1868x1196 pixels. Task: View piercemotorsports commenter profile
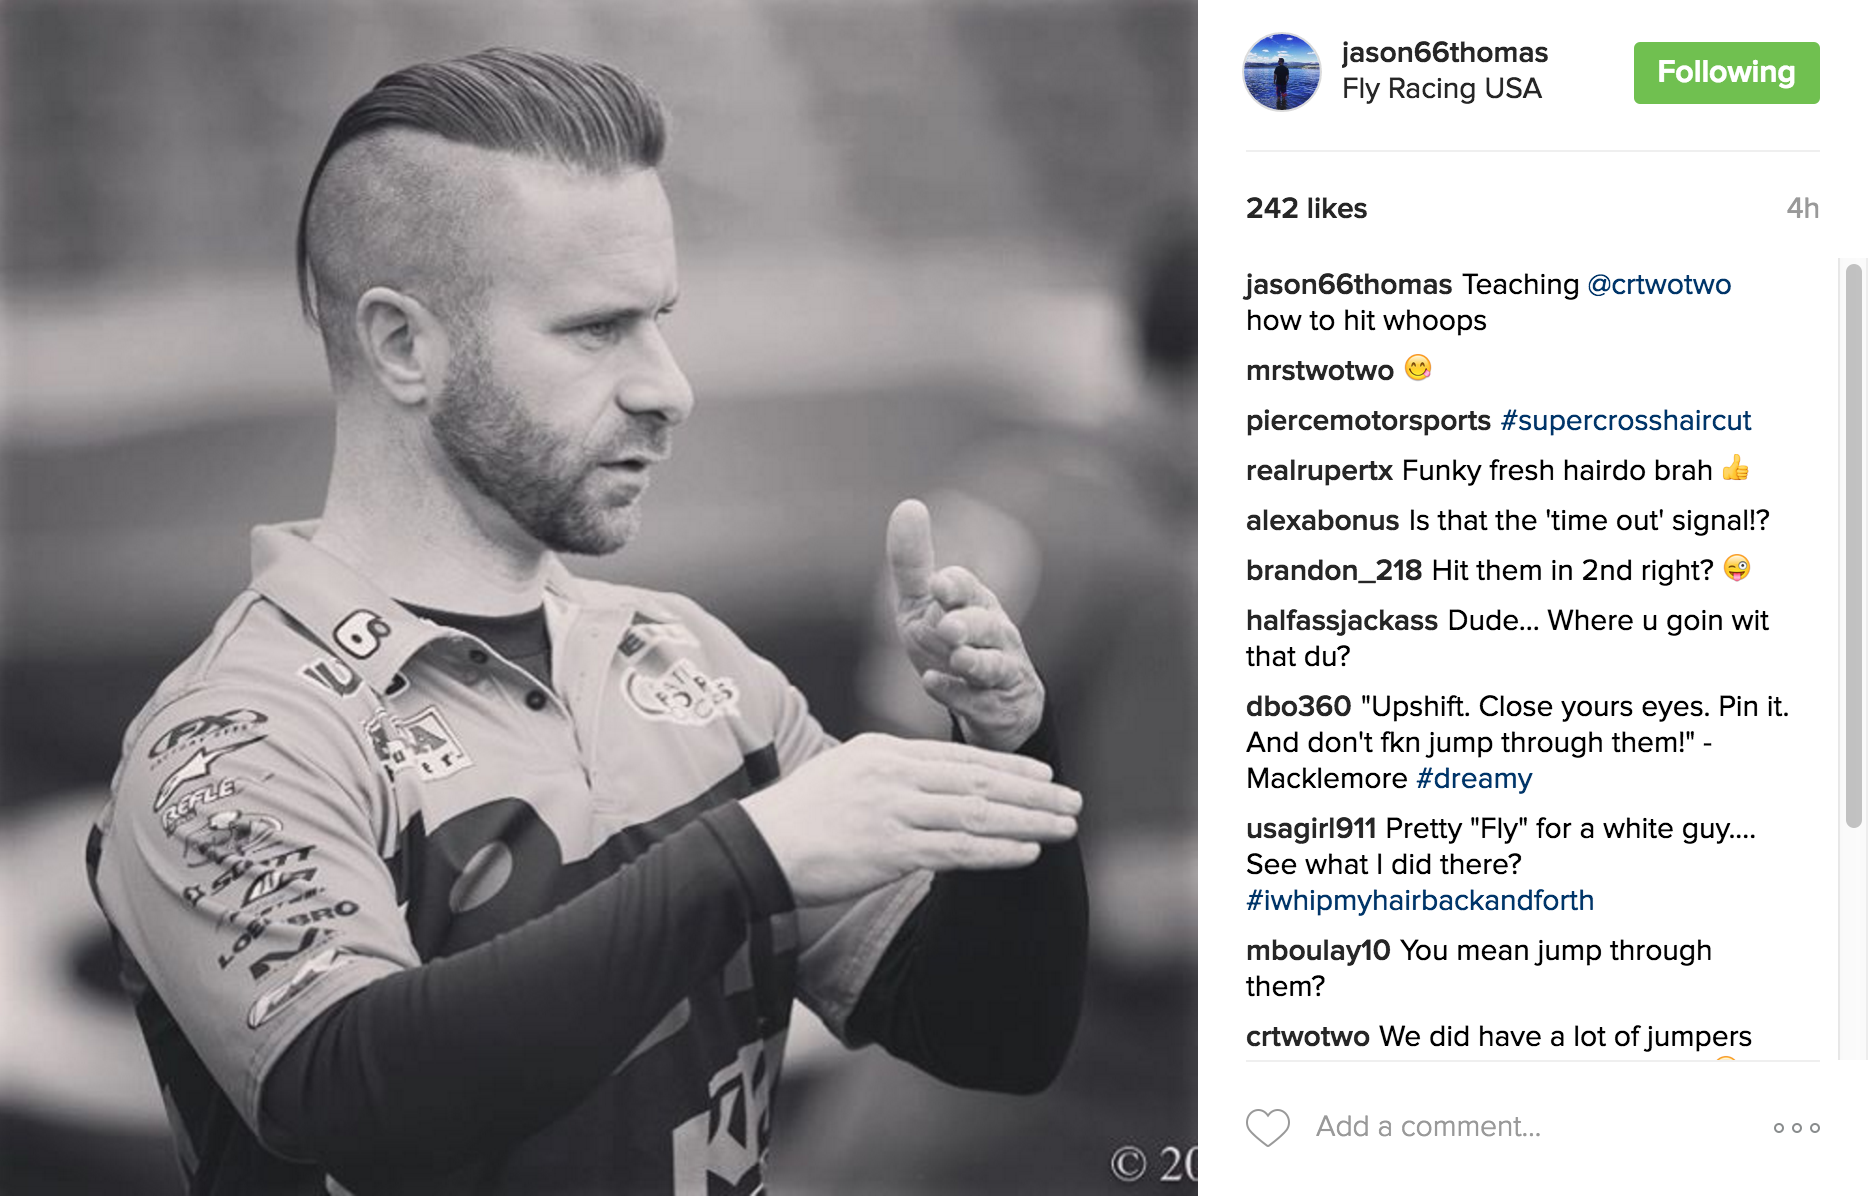click(1368, 421)
